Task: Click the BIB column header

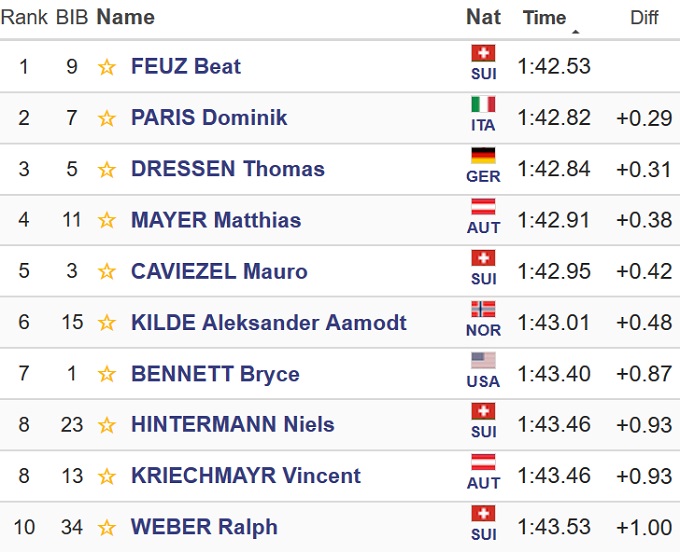Action: click(x=71, y=17)
